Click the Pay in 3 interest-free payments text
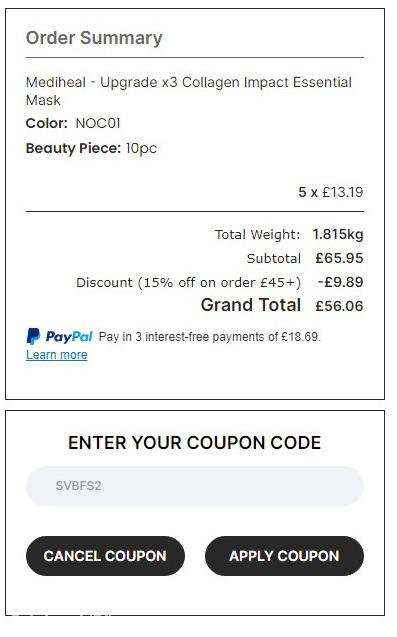The image size is (397, 637). [x=210, y=337]
